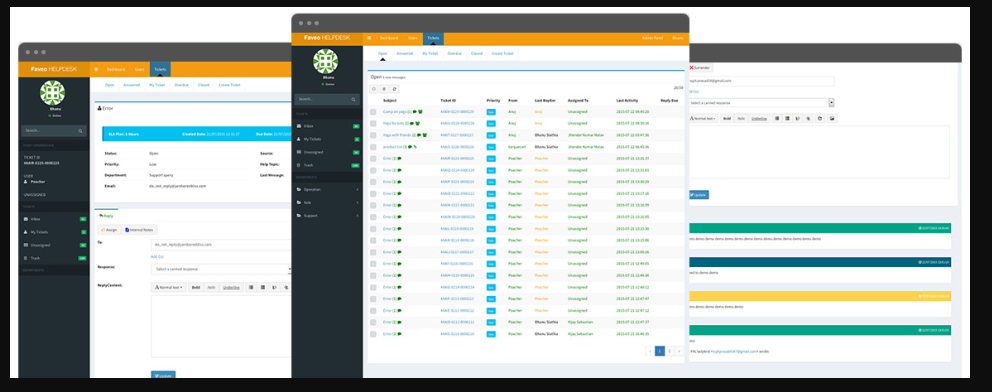Image resolution: width=992 pixels, height=392 pixels.
Task: Click the Inbox envelope icon in center sidebar
Action: pos(299,126)
